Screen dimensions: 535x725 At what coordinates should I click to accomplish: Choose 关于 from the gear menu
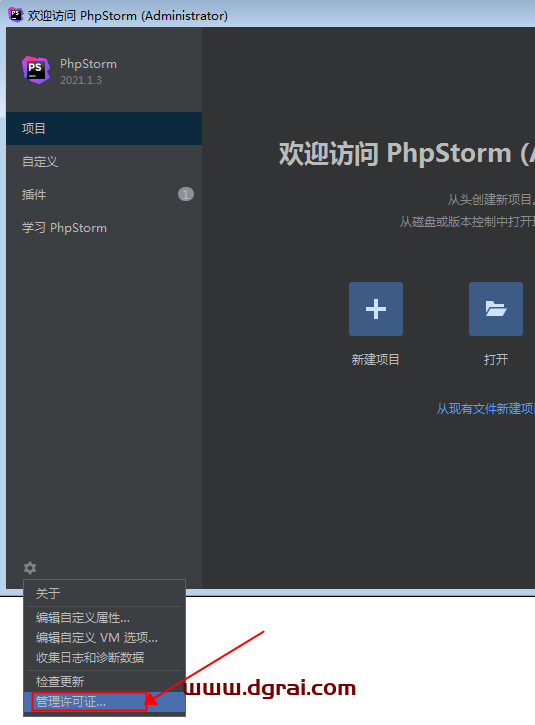[105, 593]
